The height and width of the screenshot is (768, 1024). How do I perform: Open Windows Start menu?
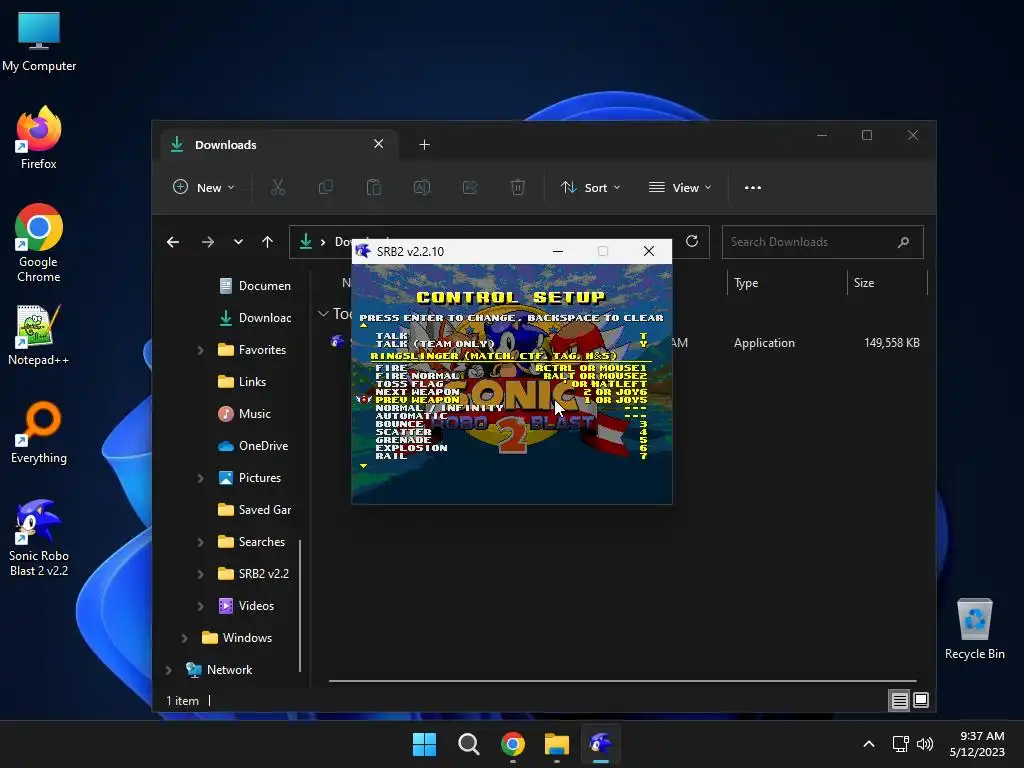[x=424, y=744]
